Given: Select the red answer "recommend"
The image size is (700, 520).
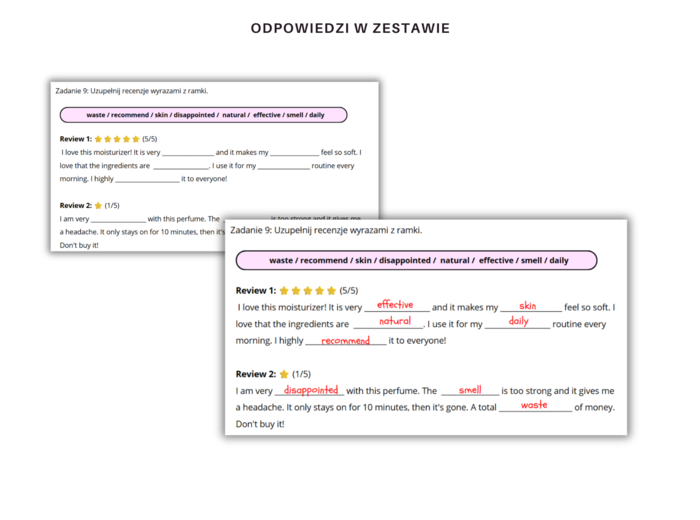Looking at the screenshot, I should pos(345,340).
